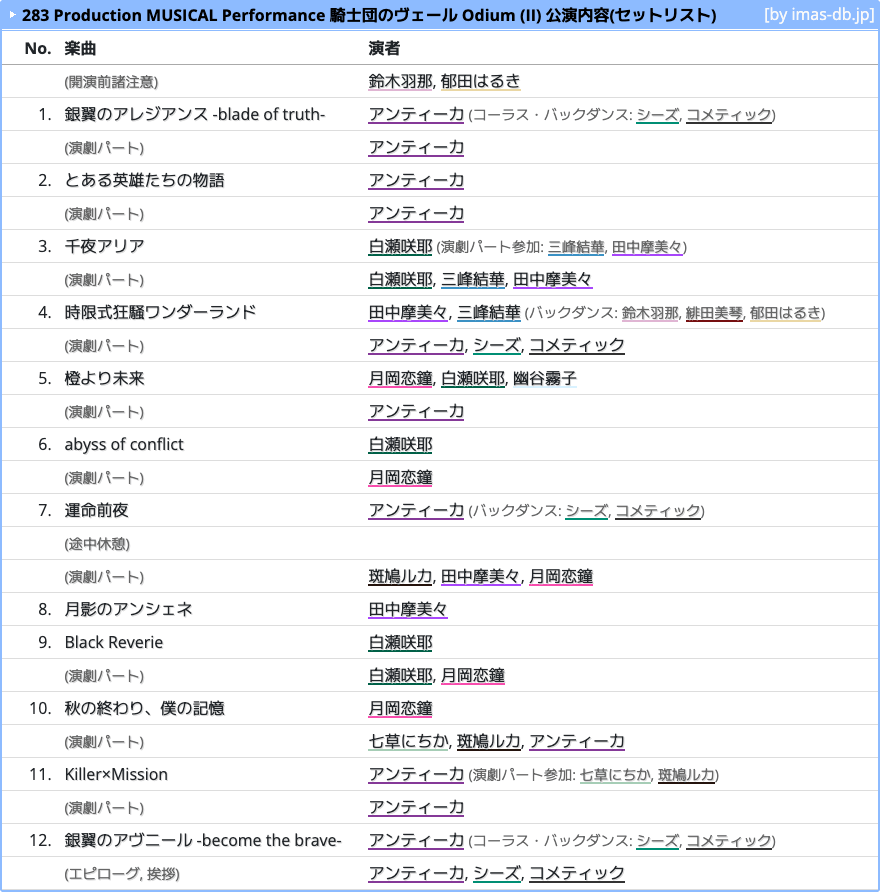Open シーズ link in the 銀翼のアヴニール row
Viewport: 880px width, 892px height.
tap(658, 841)
